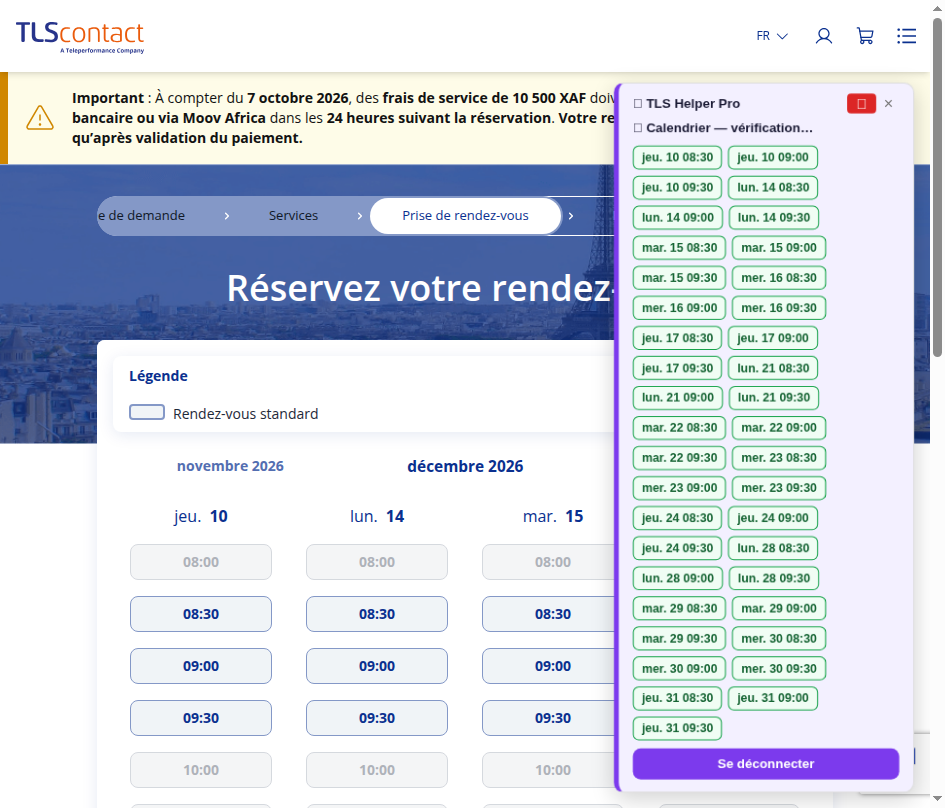The width and height of the screenshot is (945, 808).
Task: Click helper chip mer. 23 09:00
Action: pos(679,488)
